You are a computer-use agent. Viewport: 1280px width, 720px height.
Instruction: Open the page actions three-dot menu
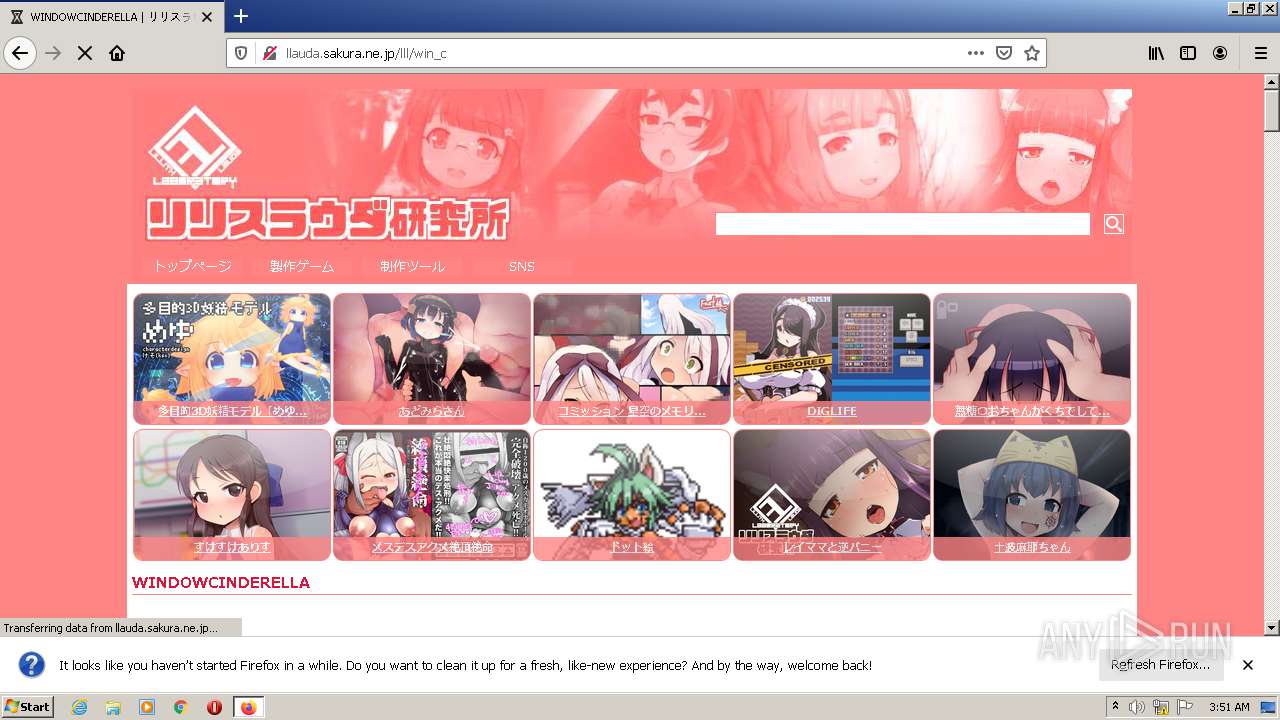click(x=976, y=53)
